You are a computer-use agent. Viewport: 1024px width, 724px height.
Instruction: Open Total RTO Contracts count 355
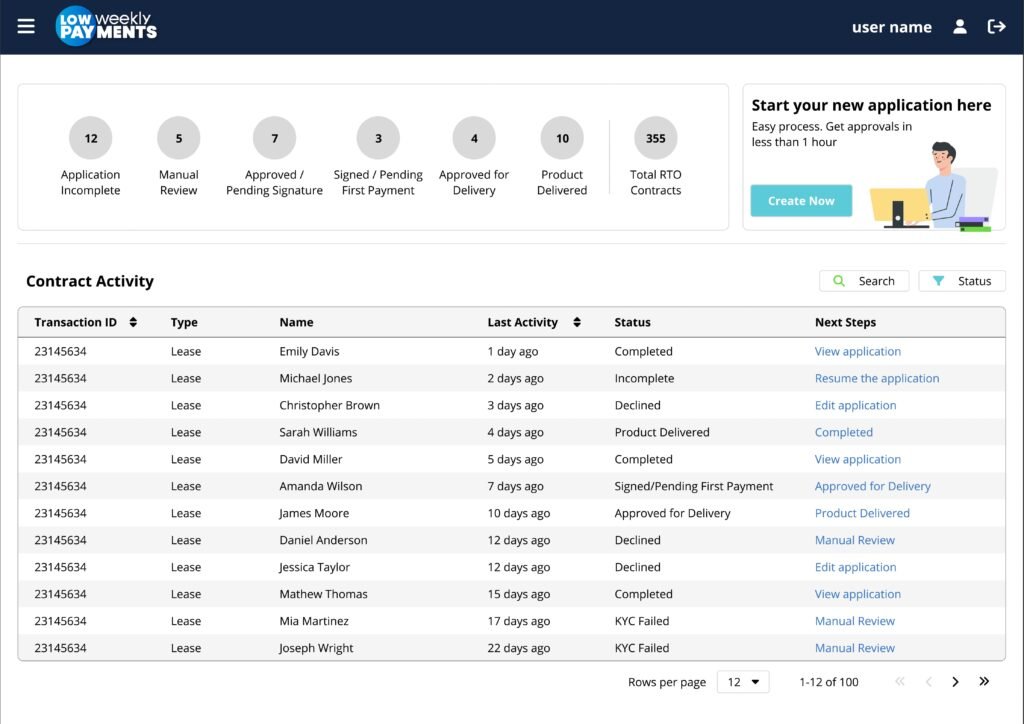tap(656, 139)
